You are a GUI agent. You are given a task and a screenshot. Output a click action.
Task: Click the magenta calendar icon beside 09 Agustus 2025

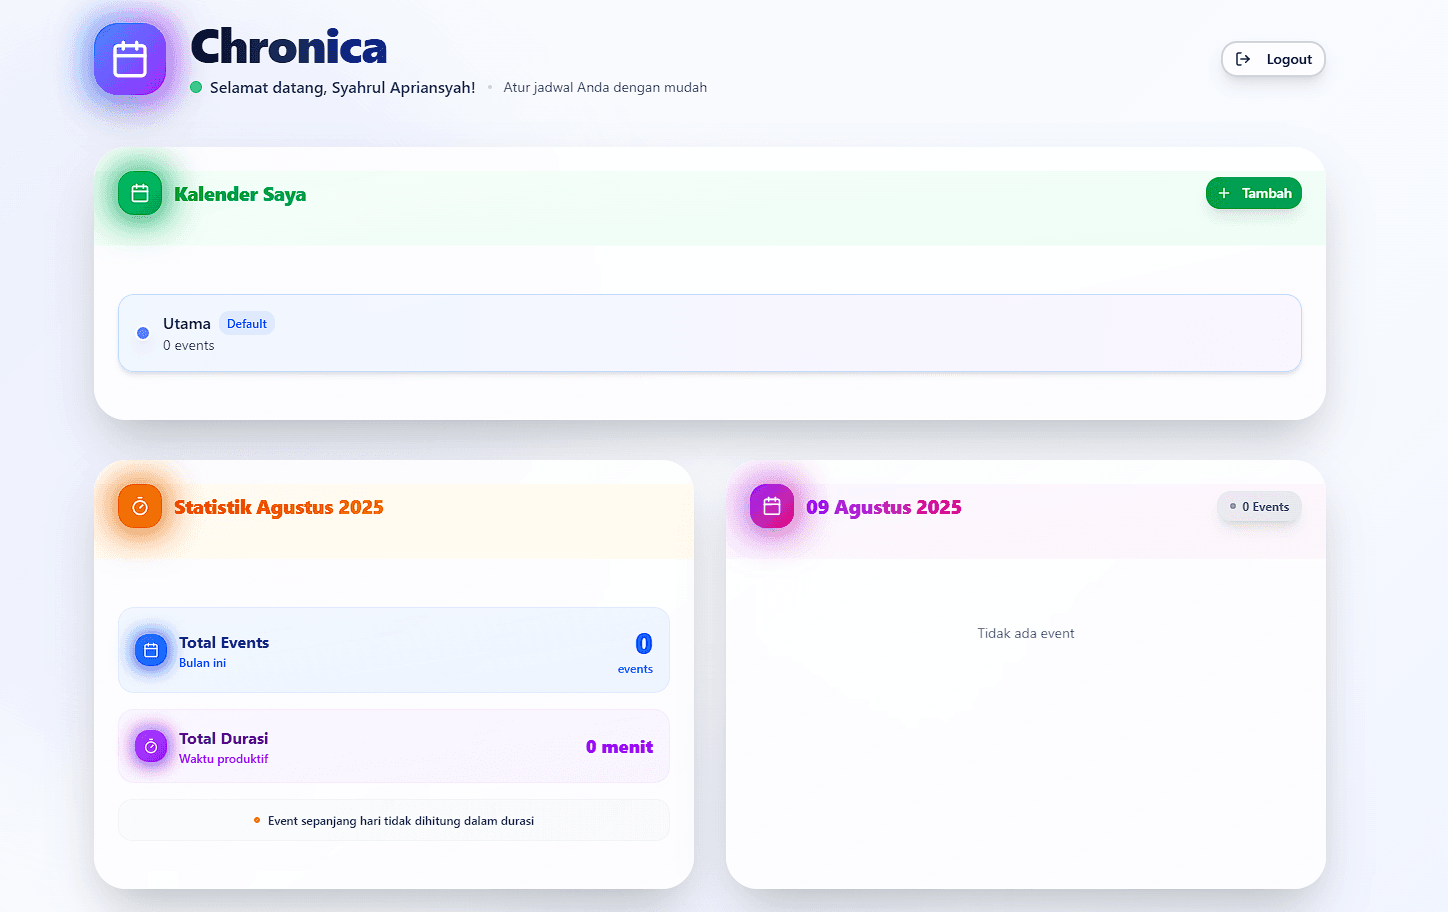point(772,507)
